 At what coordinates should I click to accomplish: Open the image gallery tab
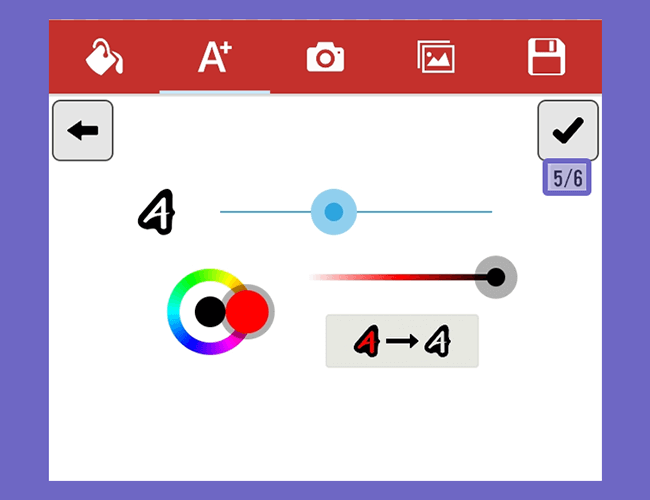coord(436,57)
